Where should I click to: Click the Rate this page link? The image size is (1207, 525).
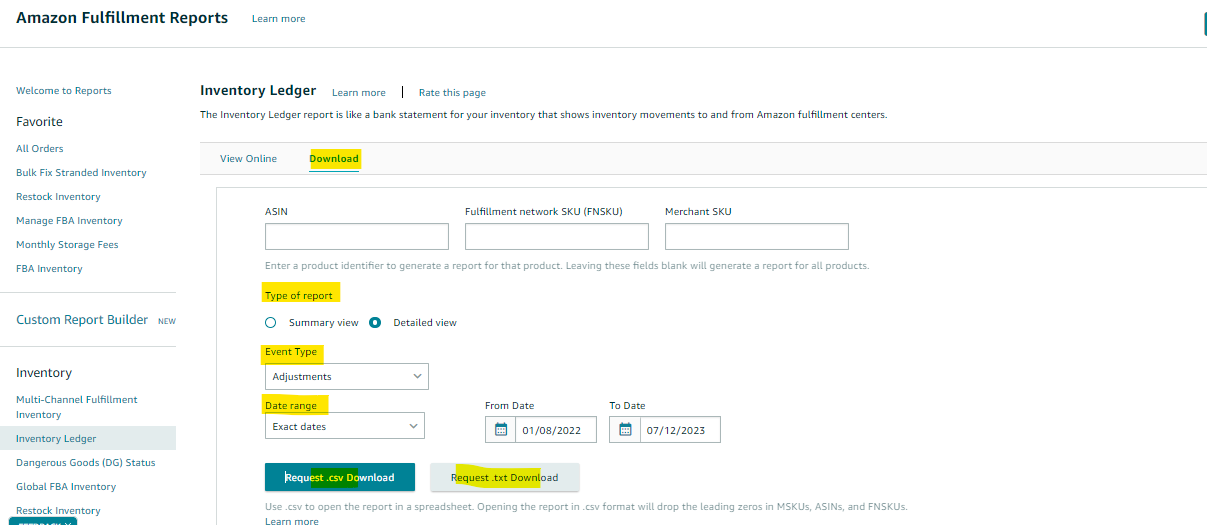(452, 93)
